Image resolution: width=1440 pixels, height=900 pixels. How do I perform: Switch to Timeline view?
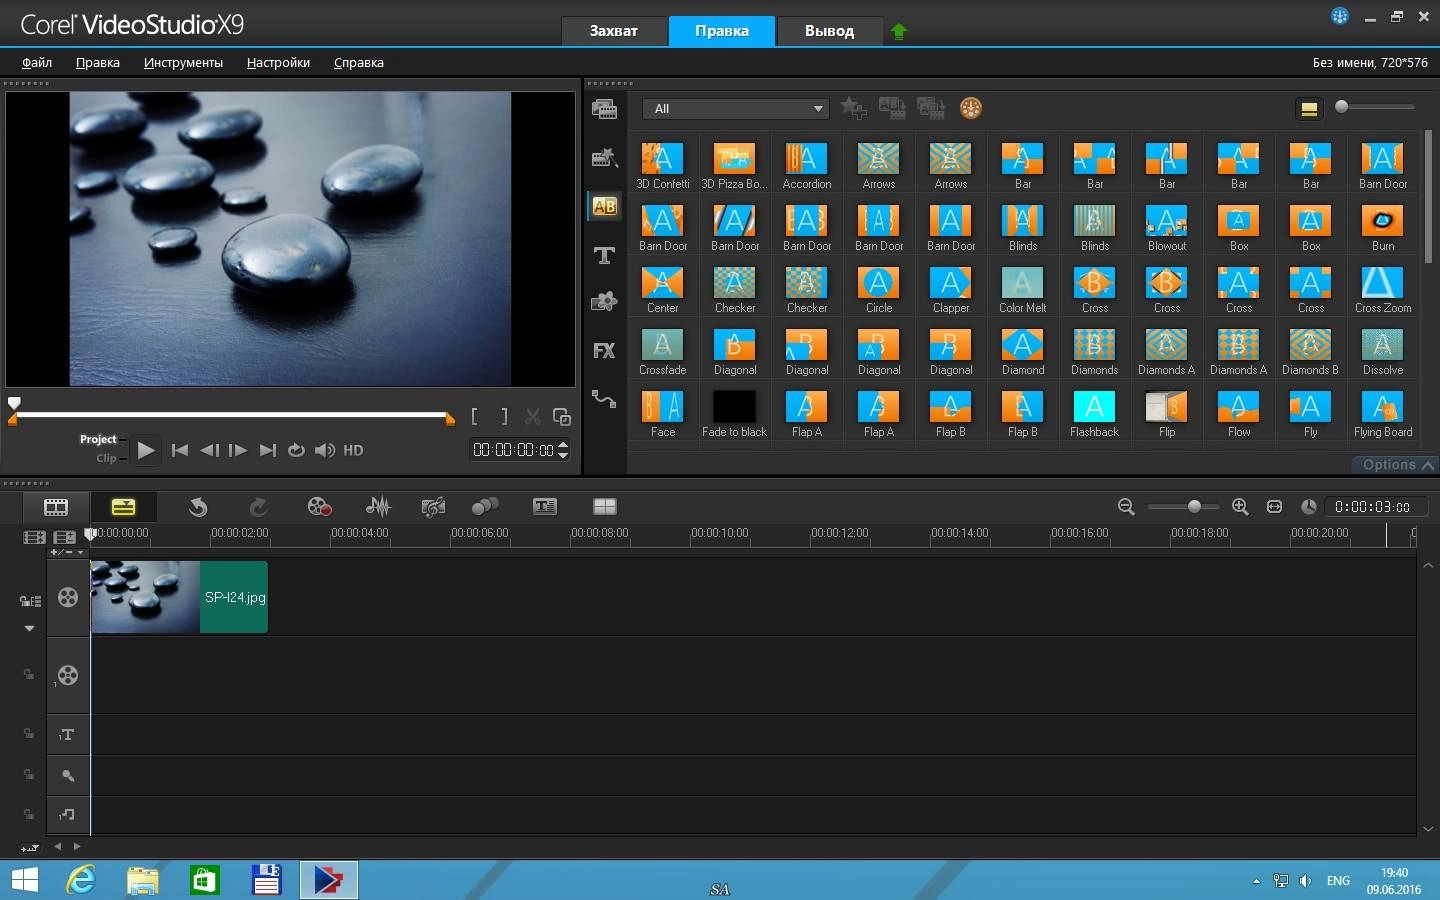tap(123, 507)
